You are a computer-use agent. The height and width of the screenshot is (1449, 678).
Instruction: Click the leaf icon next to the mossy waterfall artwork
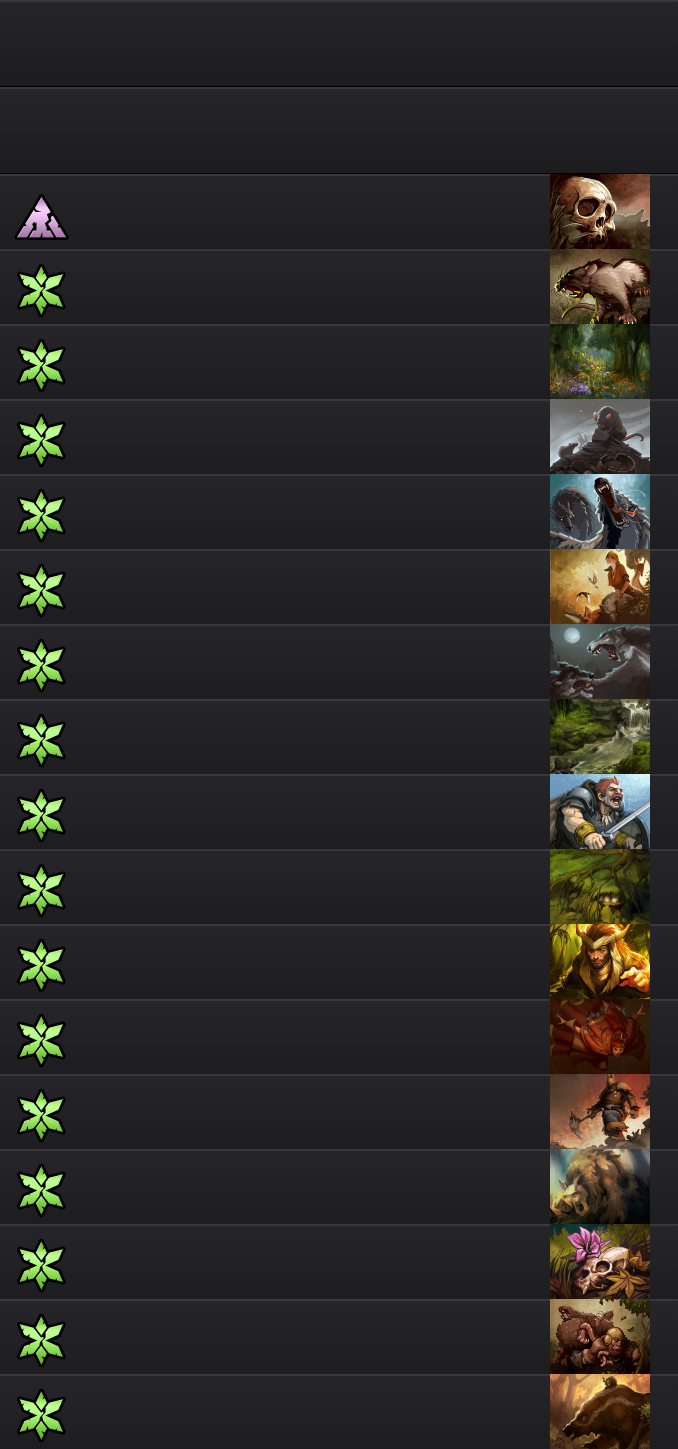[41, 740]
